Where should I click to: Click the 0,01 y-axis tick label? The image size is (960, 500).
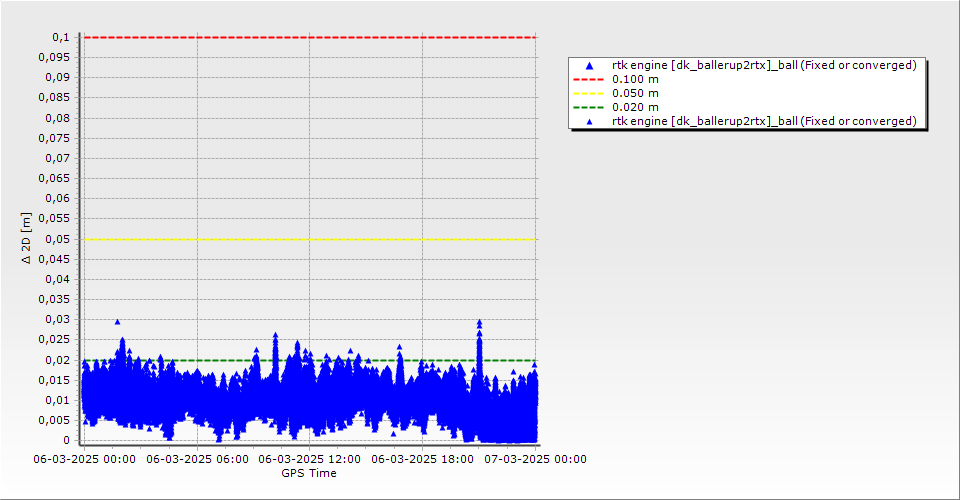click(x=58, y=400)
